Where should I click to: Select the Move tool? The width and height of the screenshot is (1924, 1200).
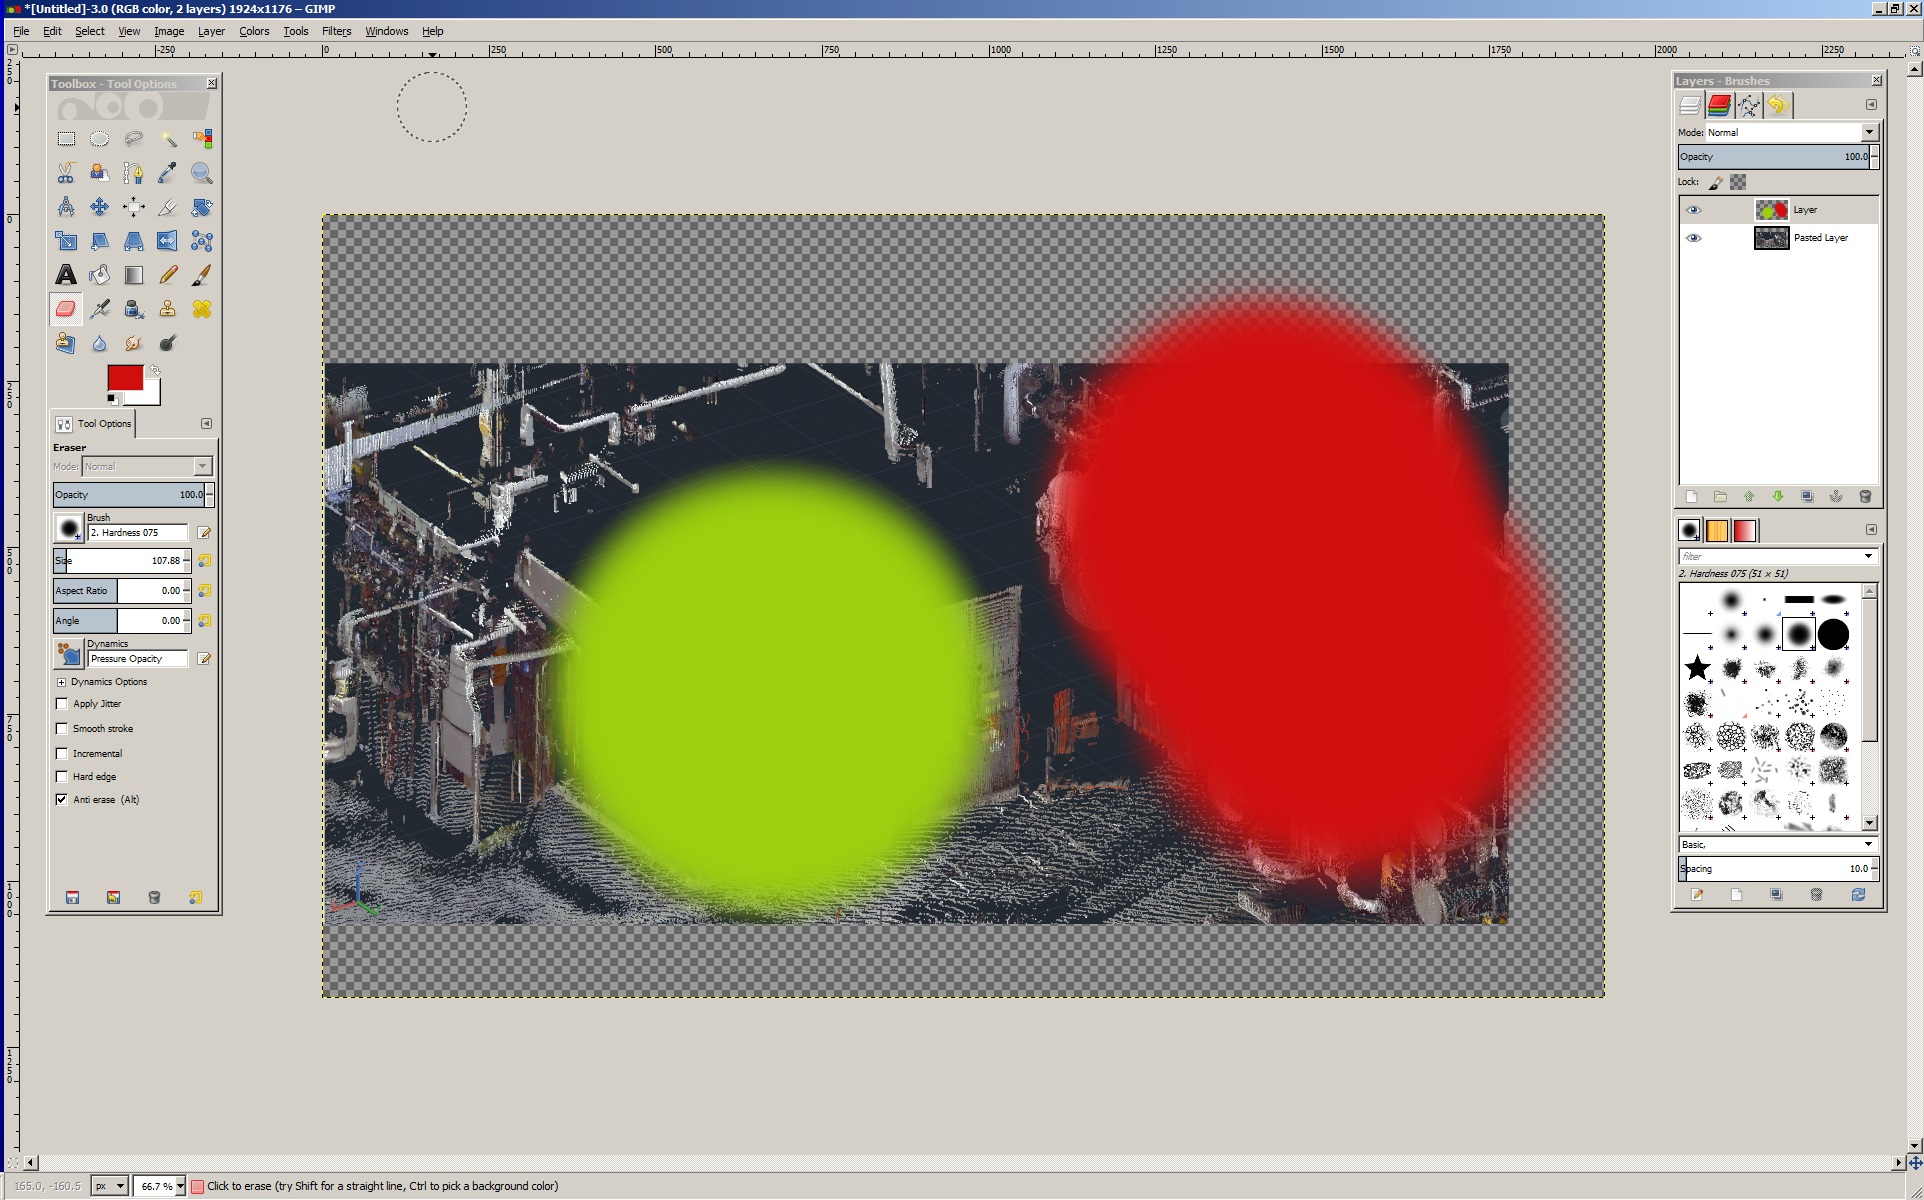tap(99, 207)
